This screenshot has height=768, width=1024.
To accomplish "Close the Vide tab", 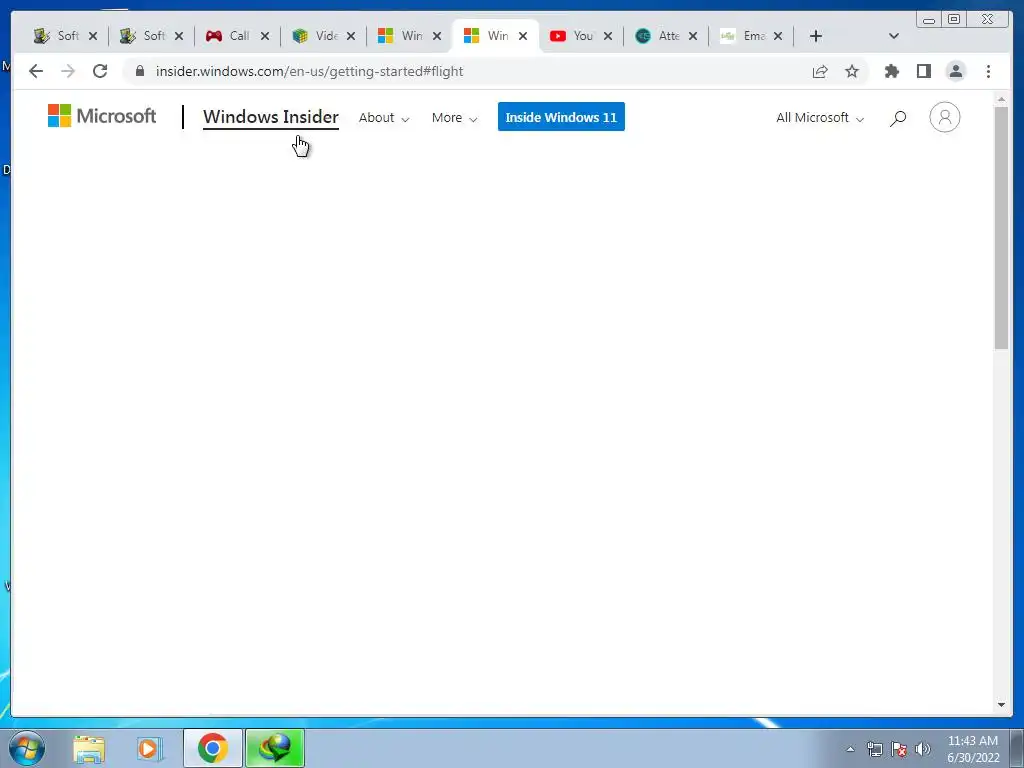I will click(351, 37).
